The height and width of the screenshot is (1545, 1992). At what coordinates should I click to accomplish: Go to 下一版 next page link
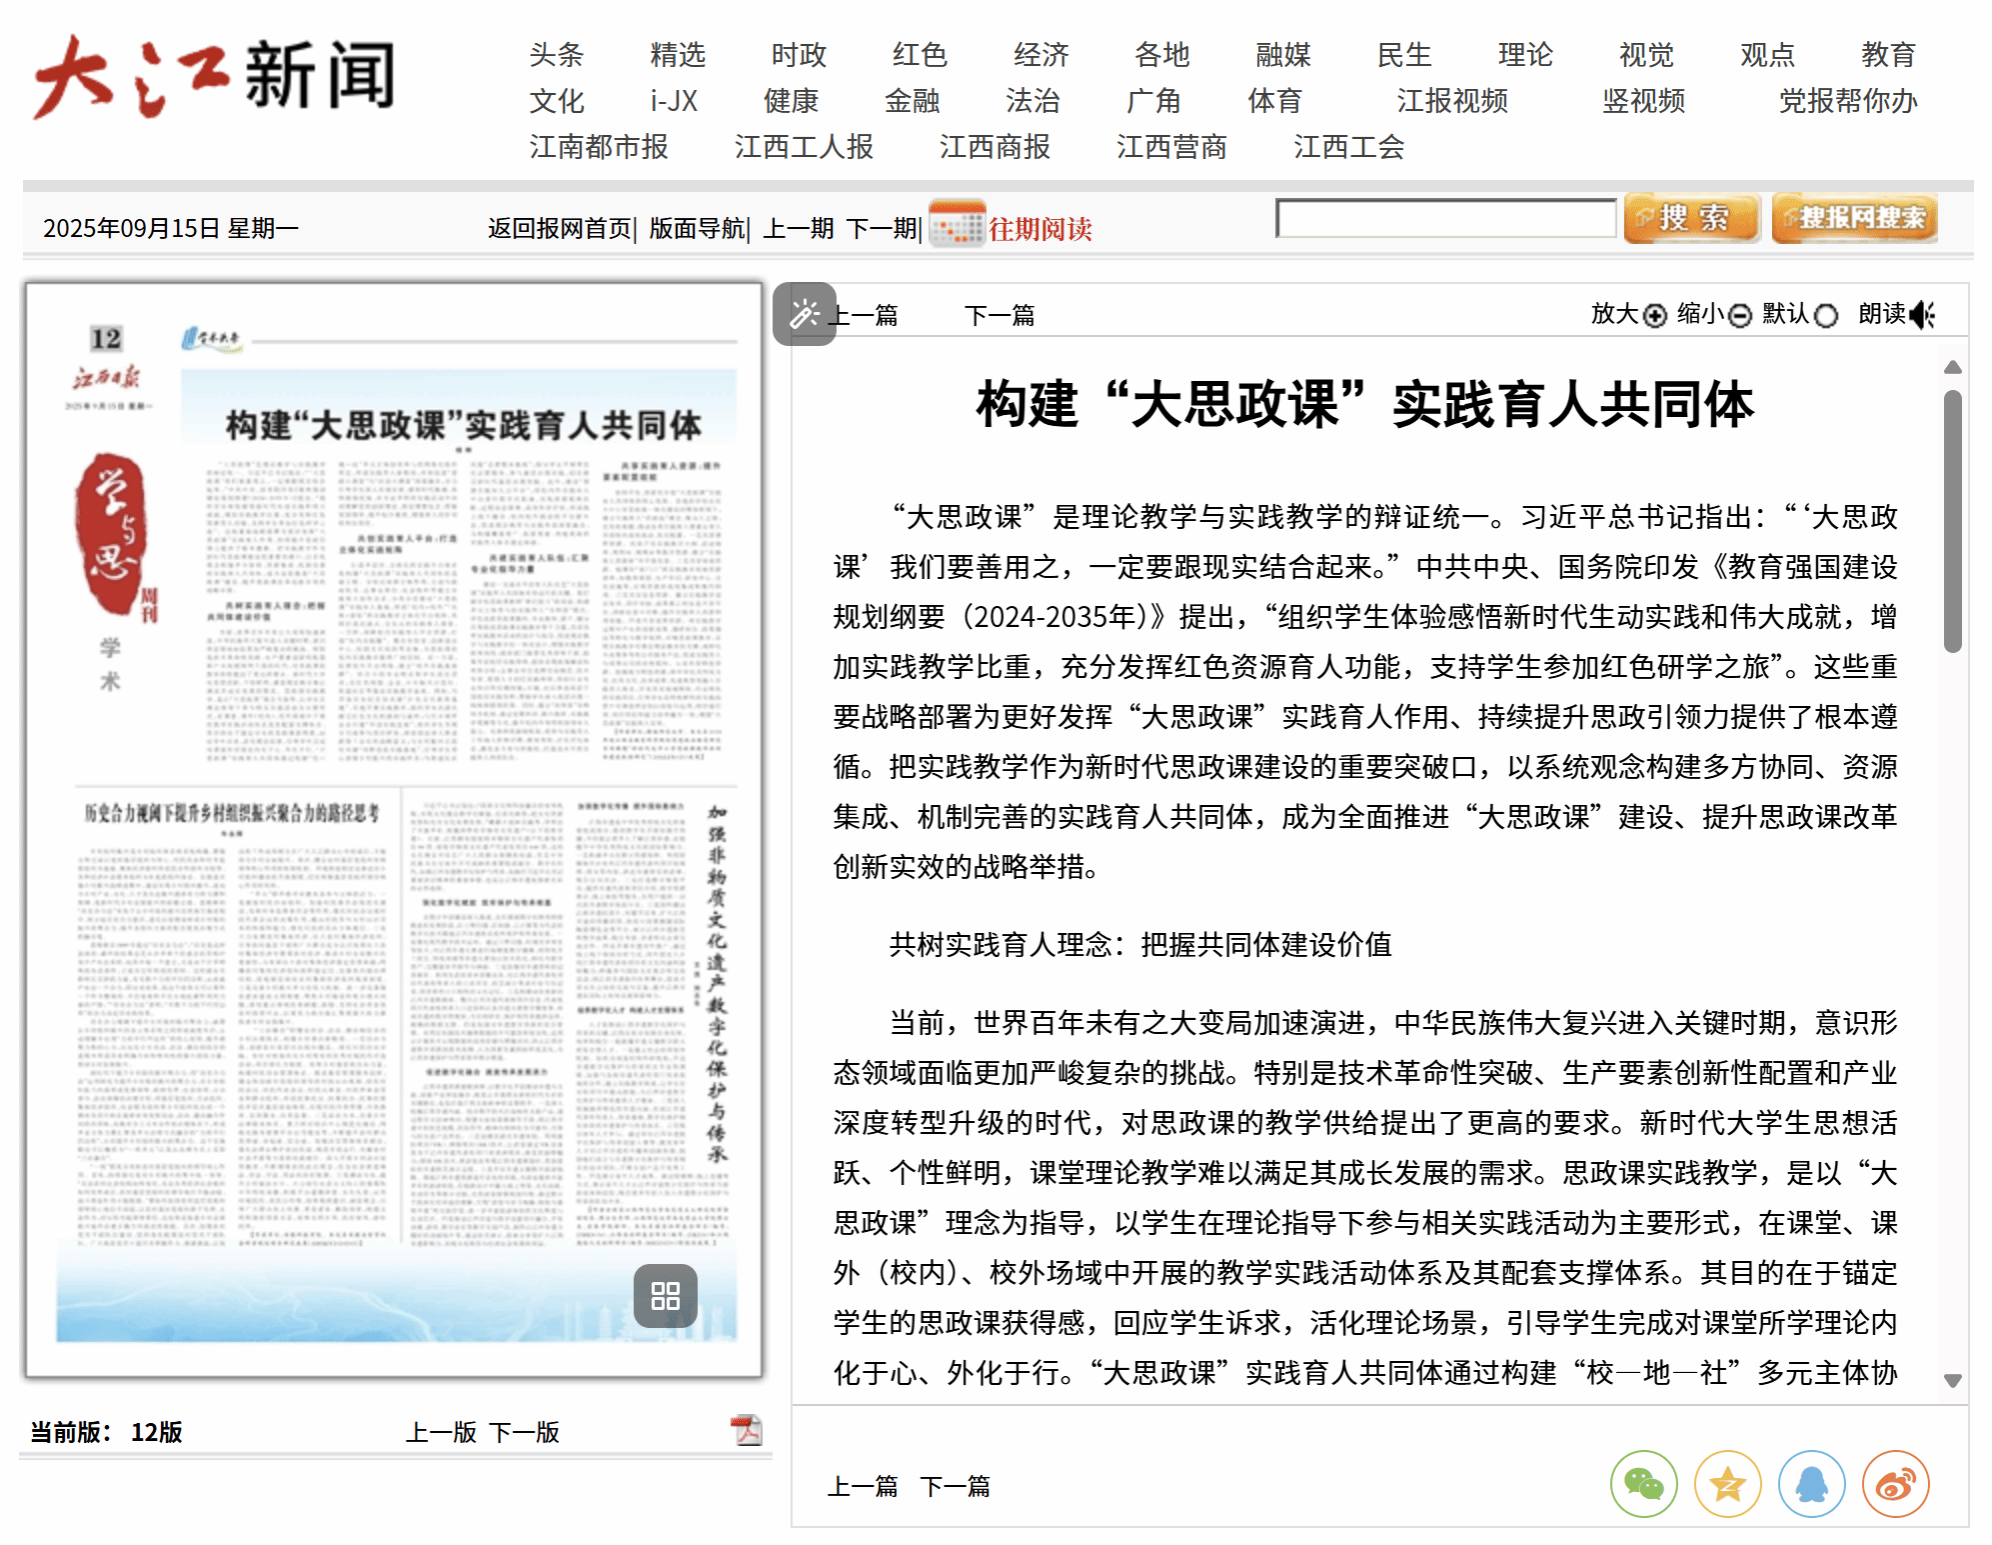pyautogui.click(x=524, y=1432)
